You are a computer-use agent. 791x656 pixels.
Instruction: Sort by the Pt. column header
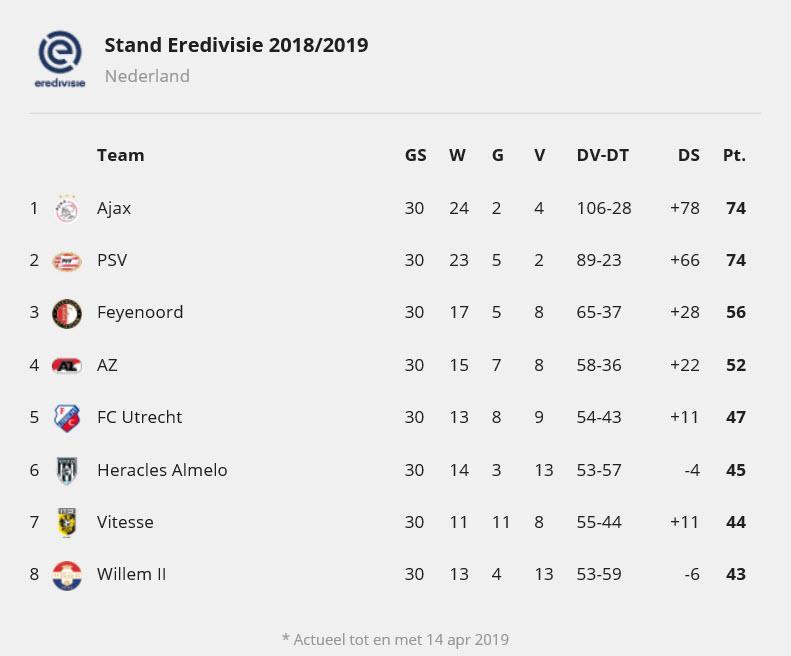[x=734, y=155]
